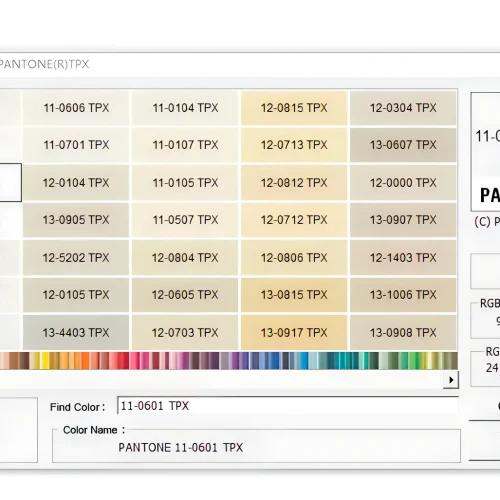This screenshot has width=500, height=500.
Task: Select the 13-1006 TPX swatch
Action: click(x=403, y=295)
